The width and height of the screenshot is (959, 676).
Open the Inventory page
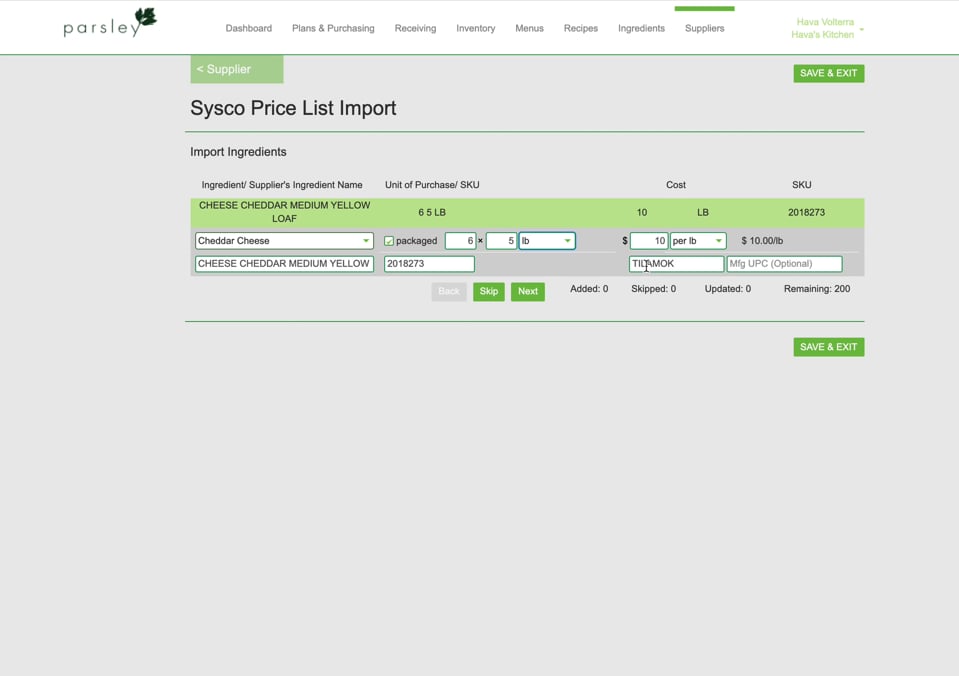[475, 28]
